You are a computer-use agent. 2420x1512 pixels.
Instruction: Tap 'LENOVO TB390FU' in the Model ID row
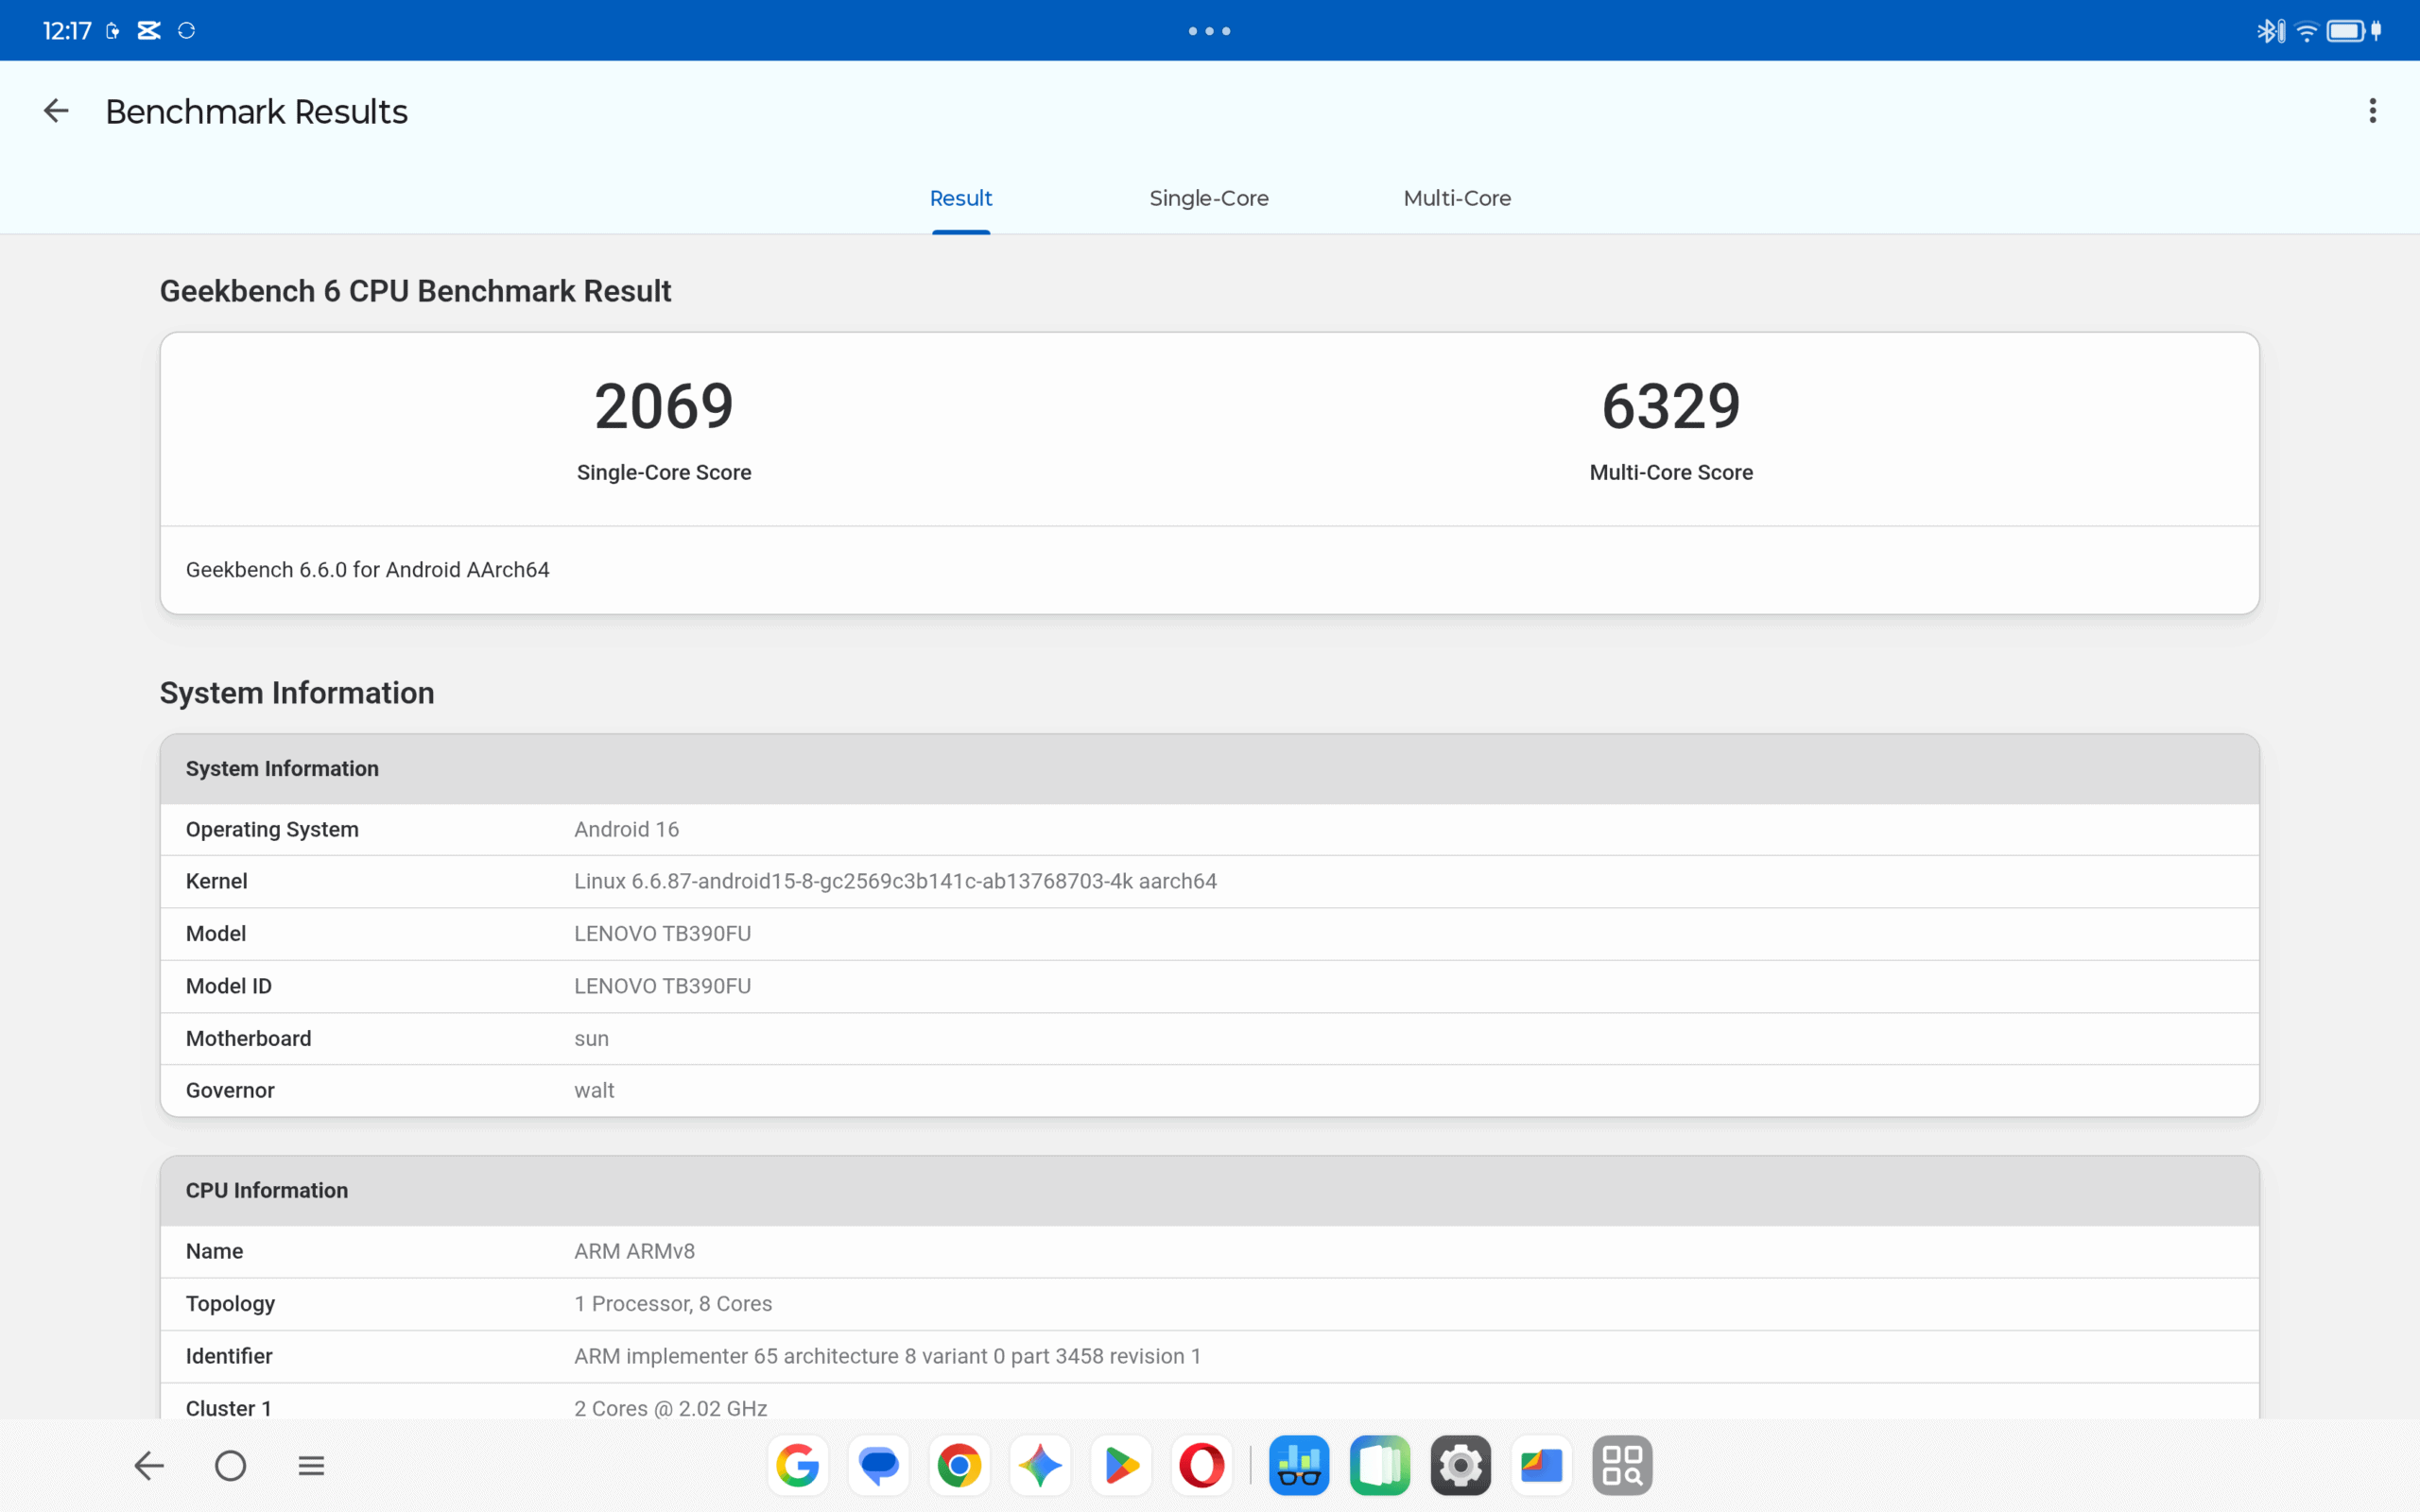point(662,986)
